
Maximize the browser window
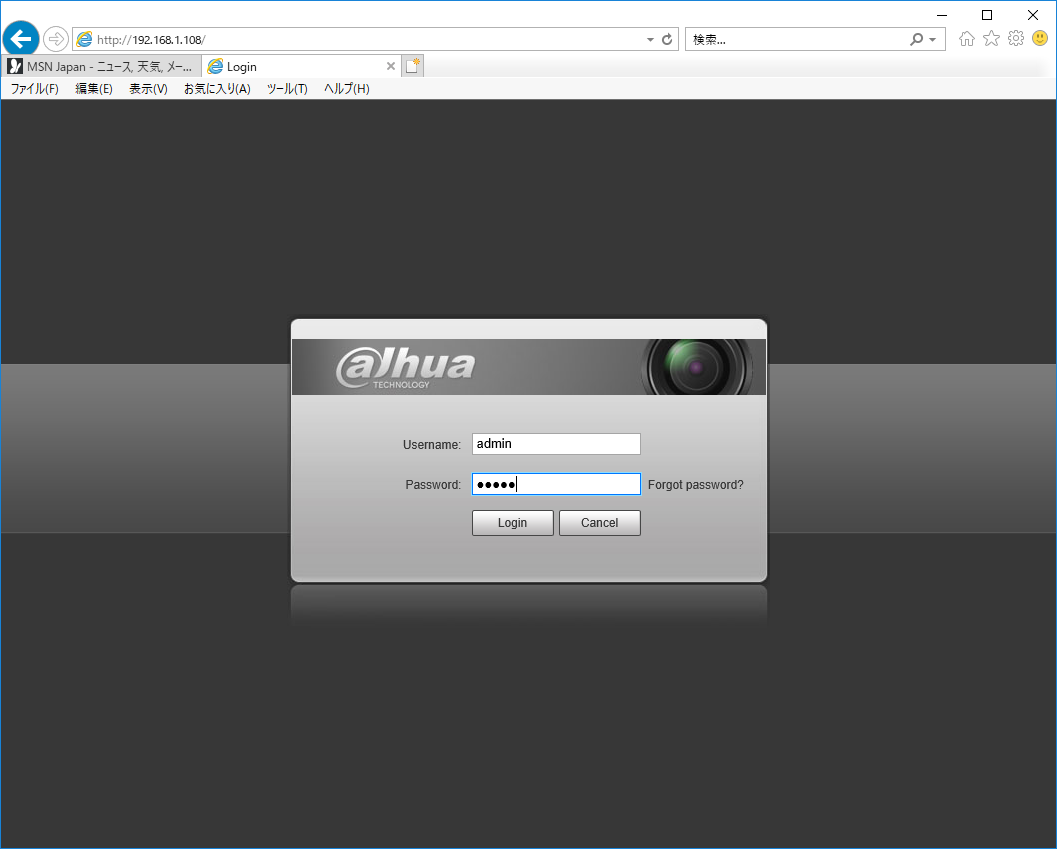tap(987, 15)
